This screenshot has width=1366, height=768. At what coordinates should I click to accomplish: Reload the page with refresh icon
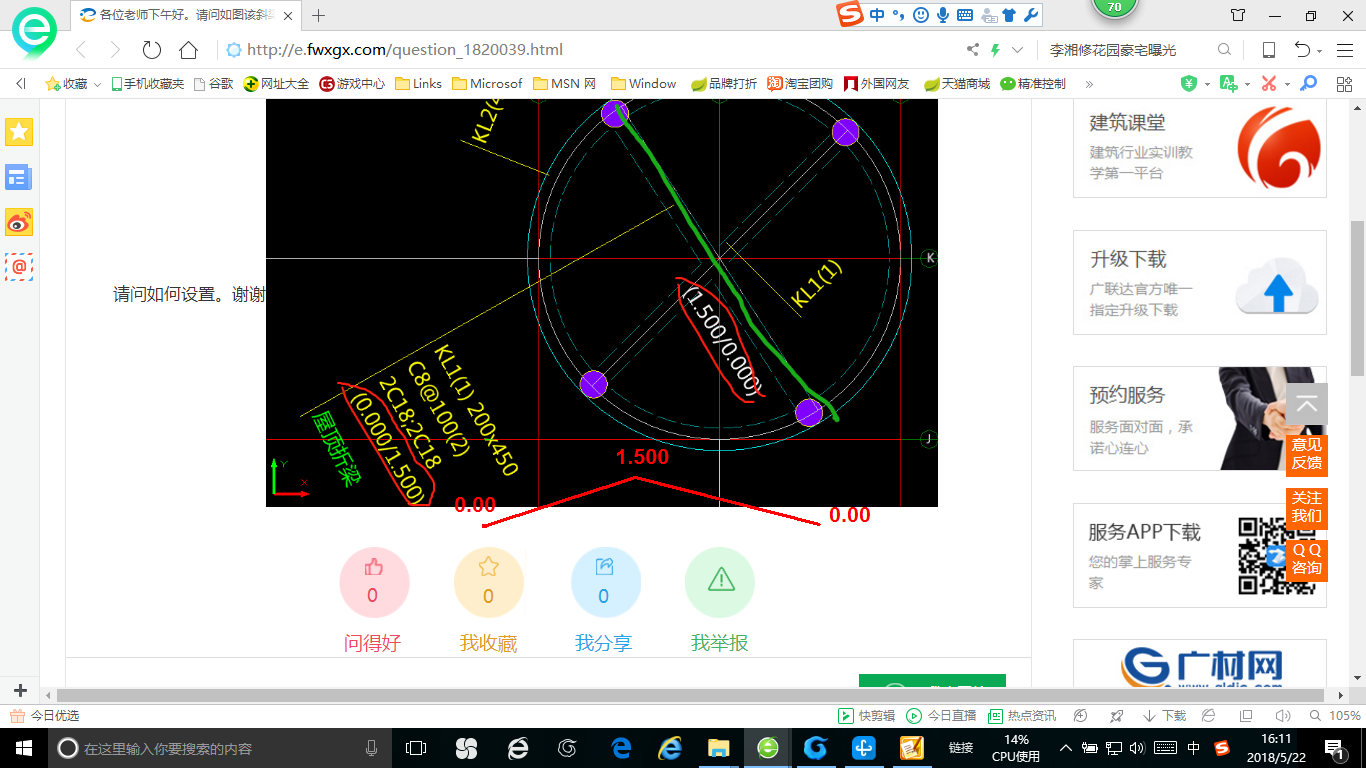pyautogui.click(x=152, y=50)
